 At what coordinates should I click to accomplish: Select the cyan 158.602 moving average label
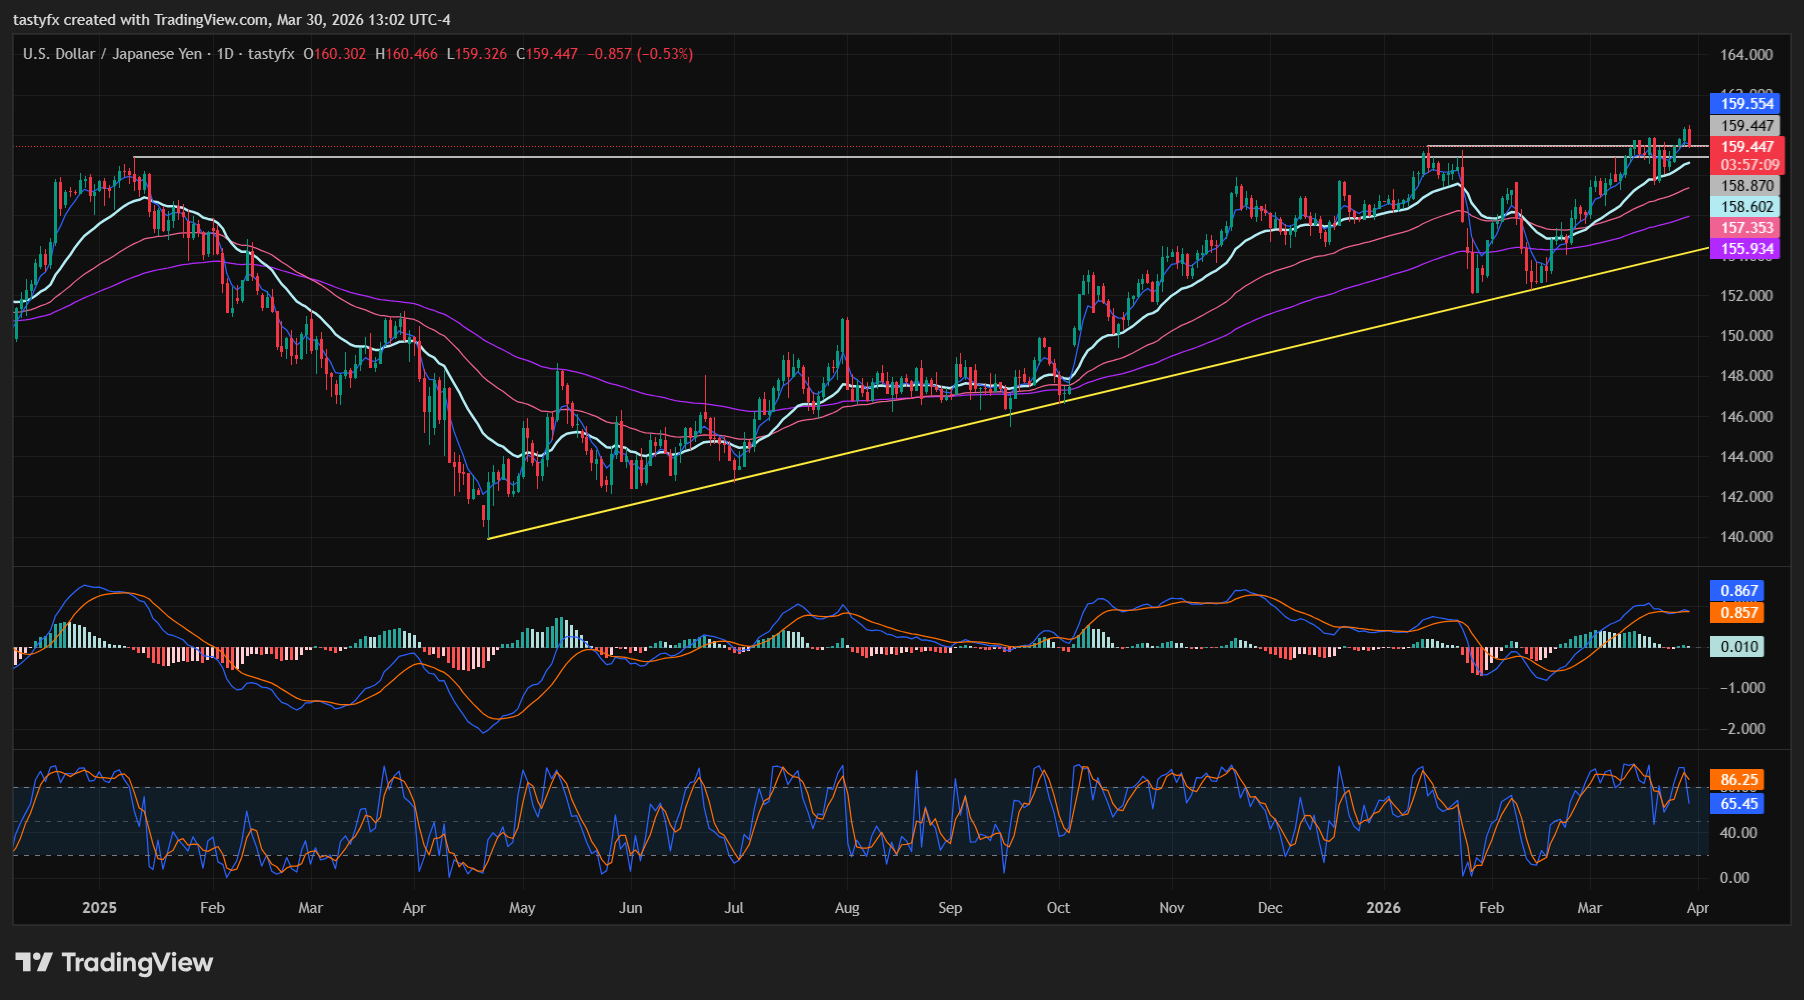tap(1747, 207)
